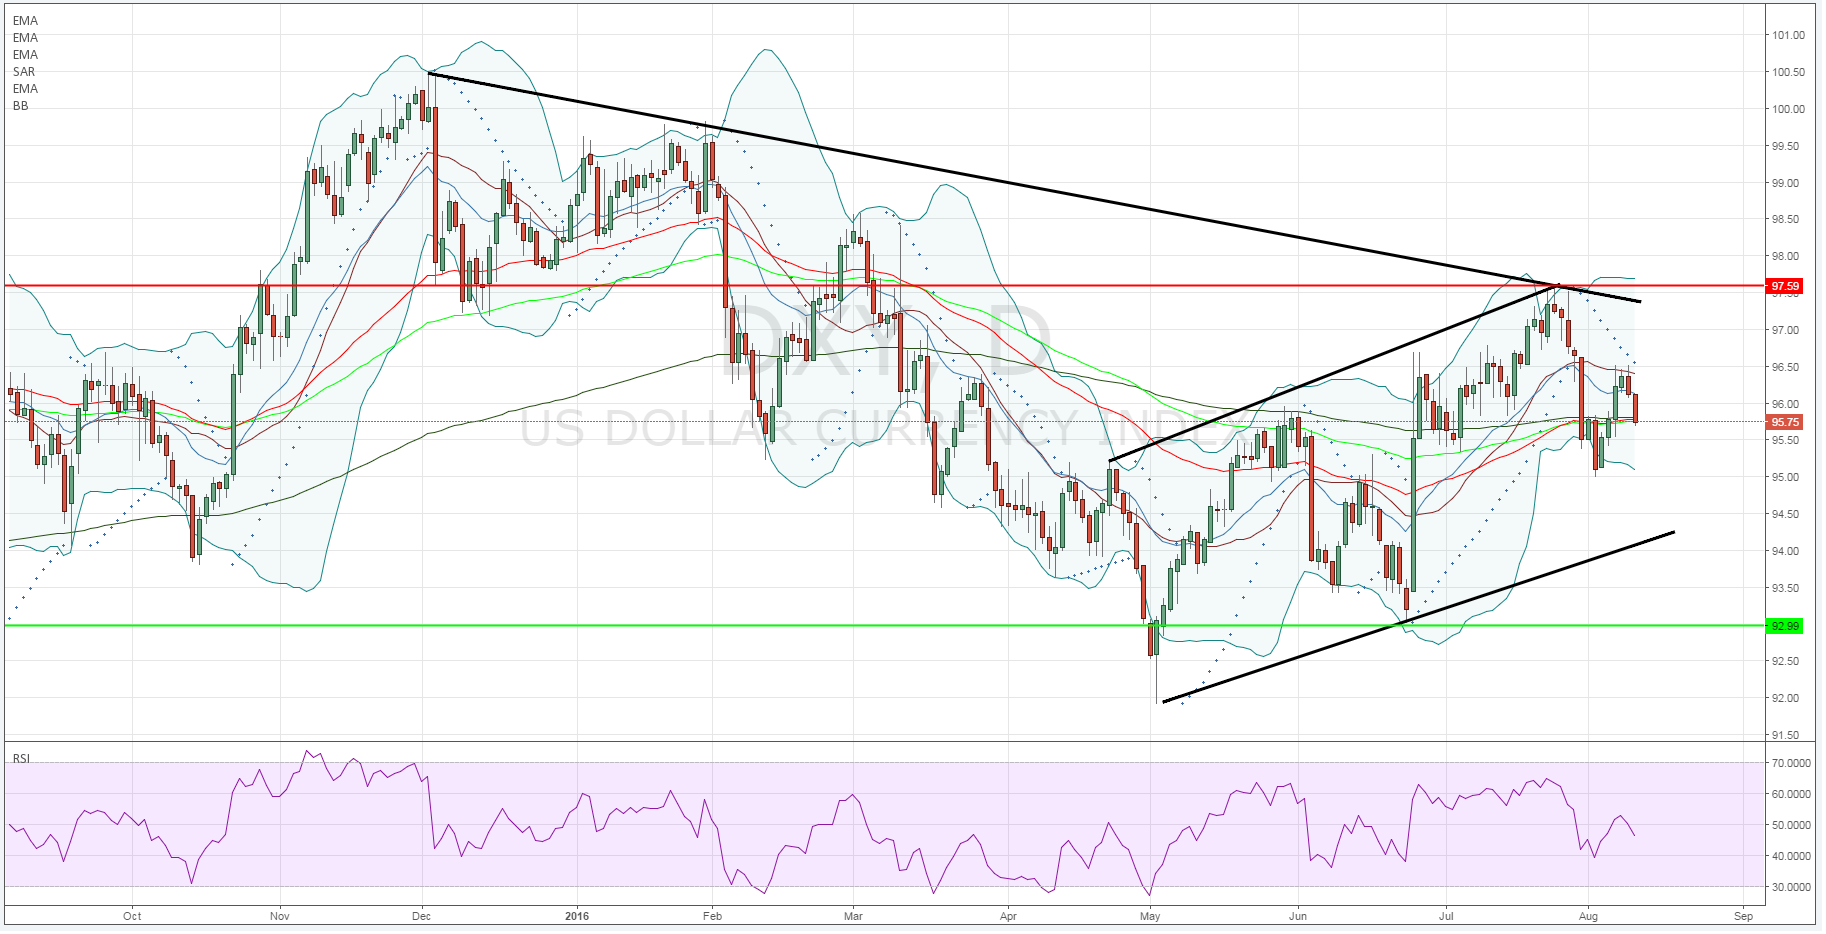Click the RSI 30.0000 scale value

[1791, 887]
